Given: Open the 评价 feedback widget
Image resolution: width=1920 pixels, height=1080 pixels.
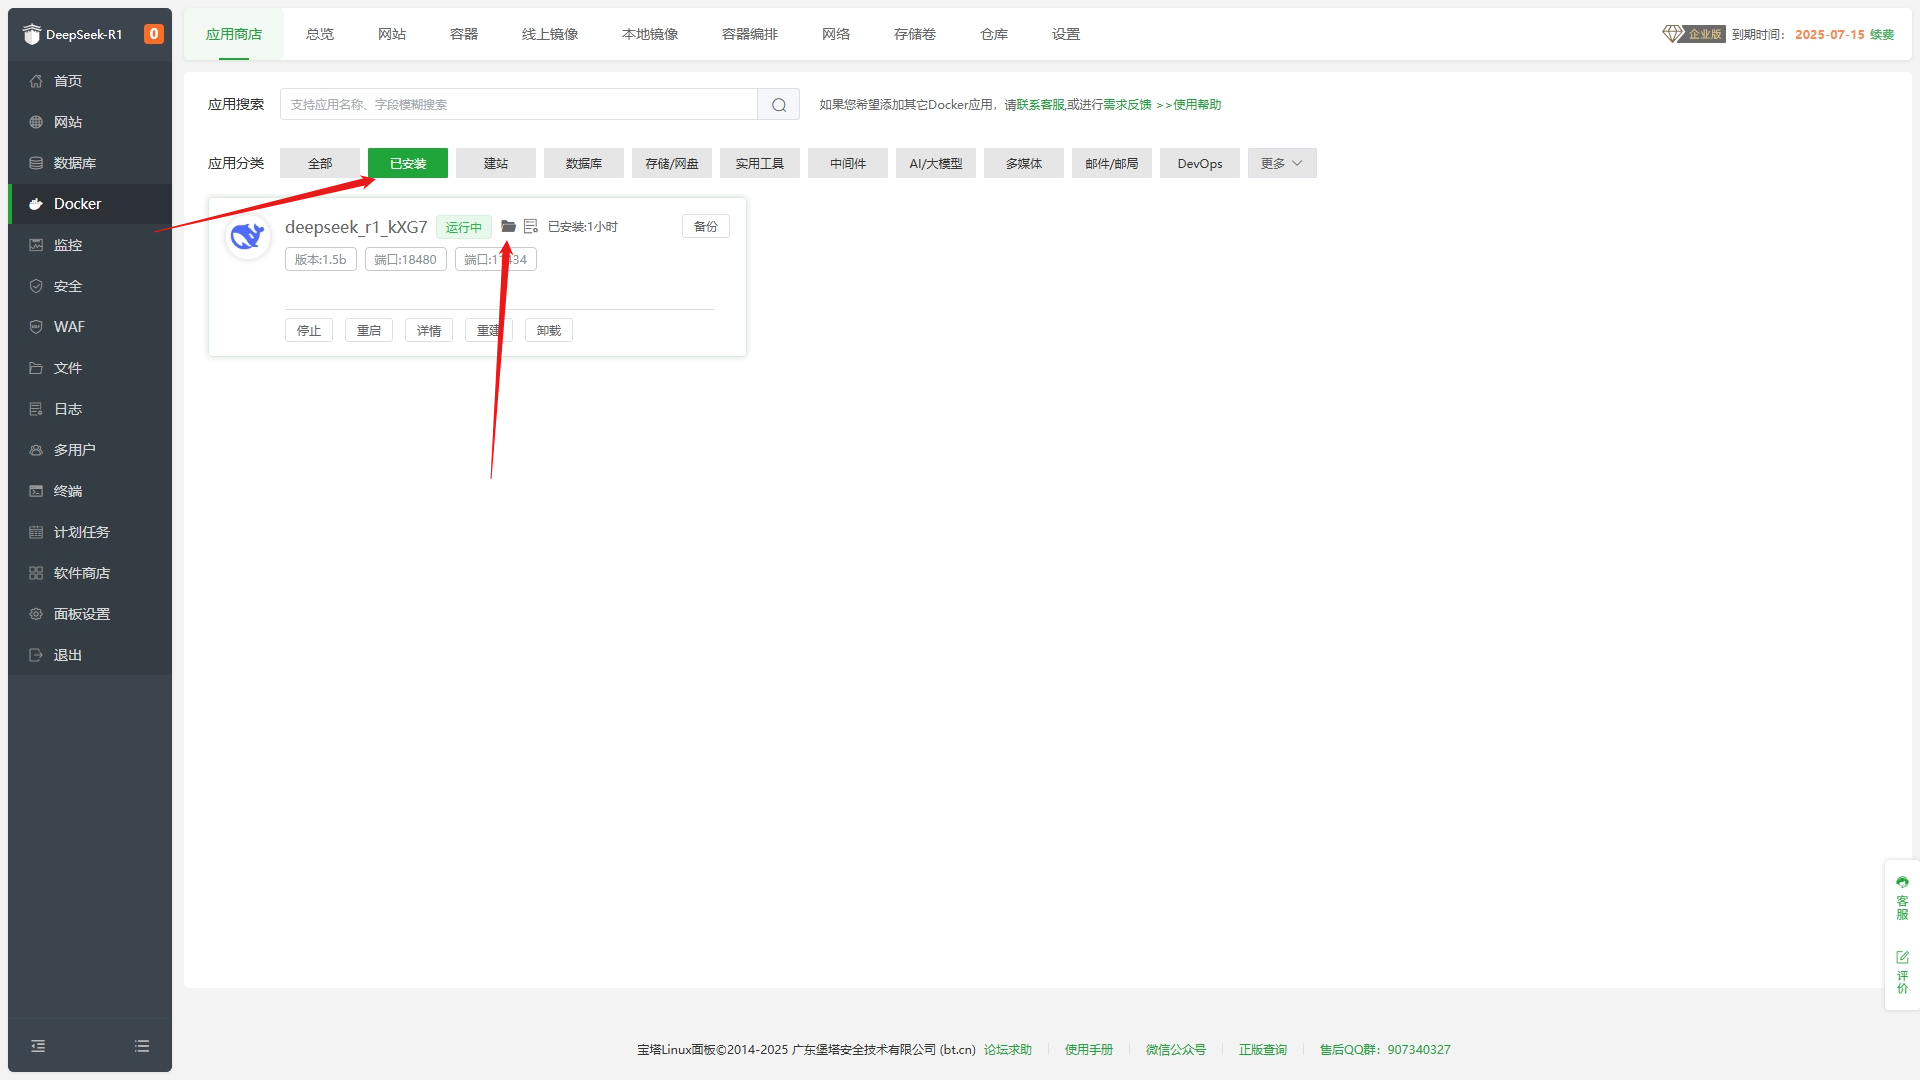Looking at the screenshot, I should (1902, 972).
